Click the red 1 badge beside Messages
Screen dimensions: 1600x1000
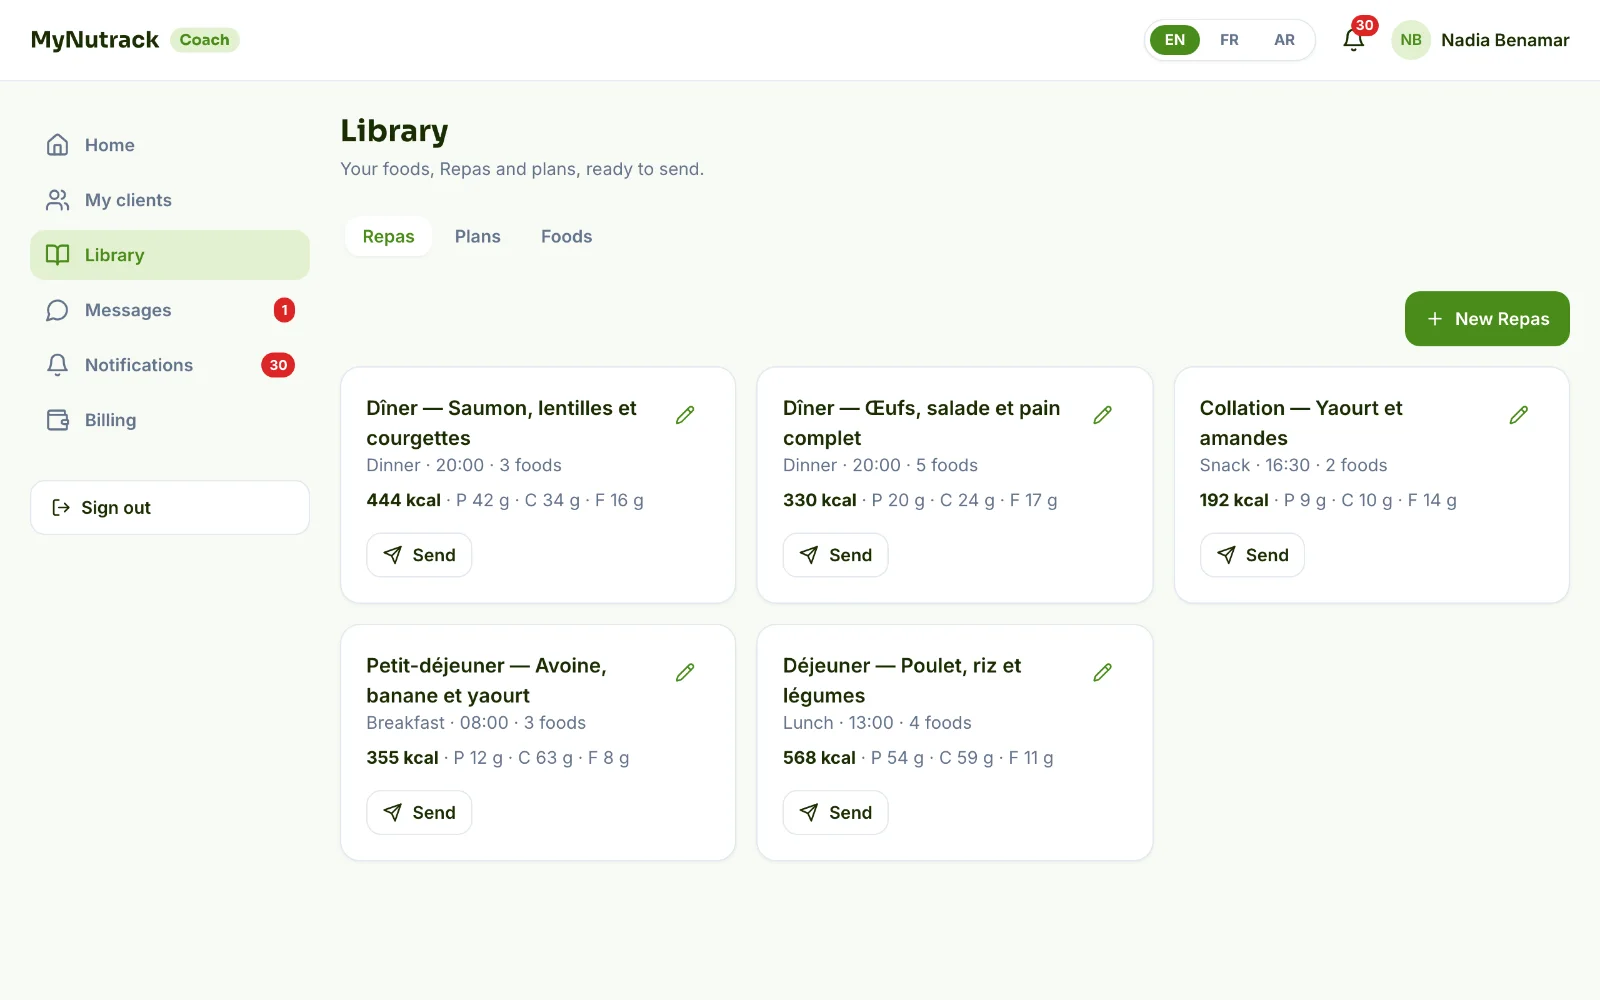pyautogui.click(x=284, y=310)
